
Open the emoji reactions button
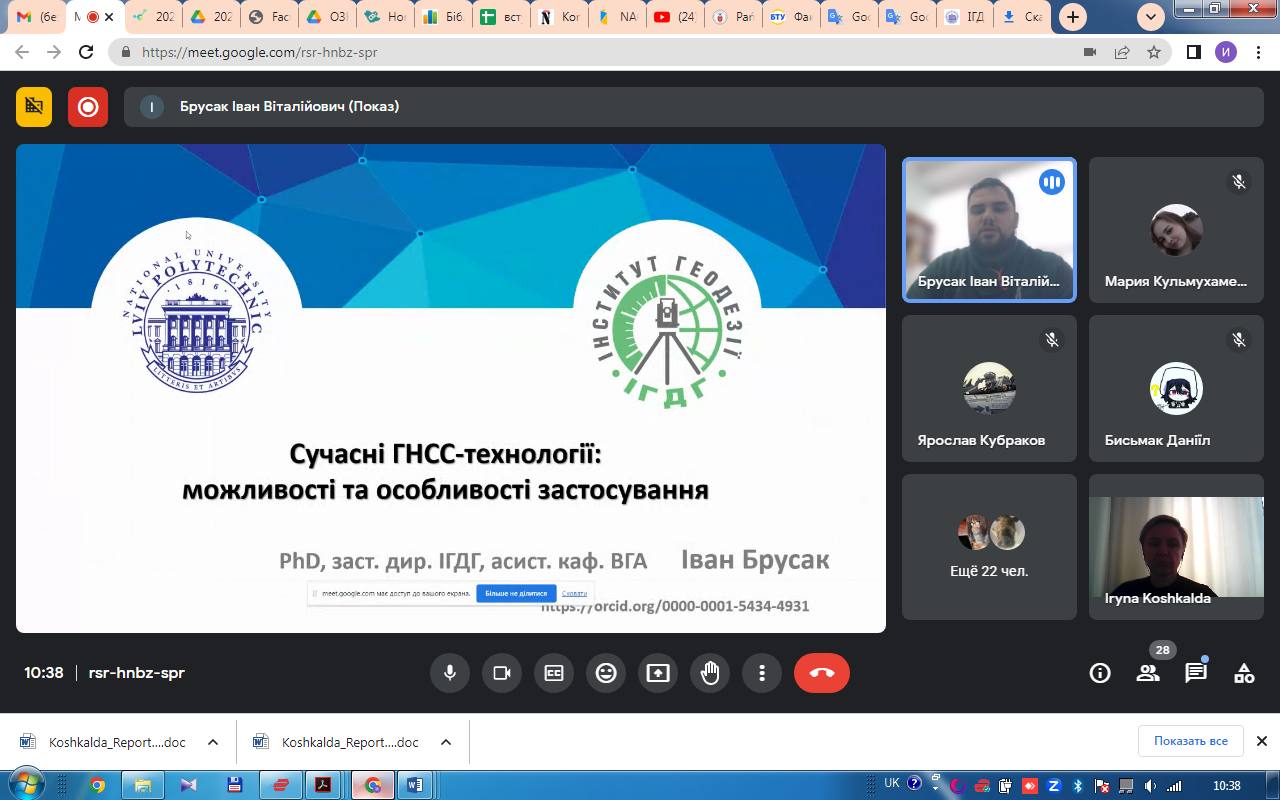tap(606, 673)
